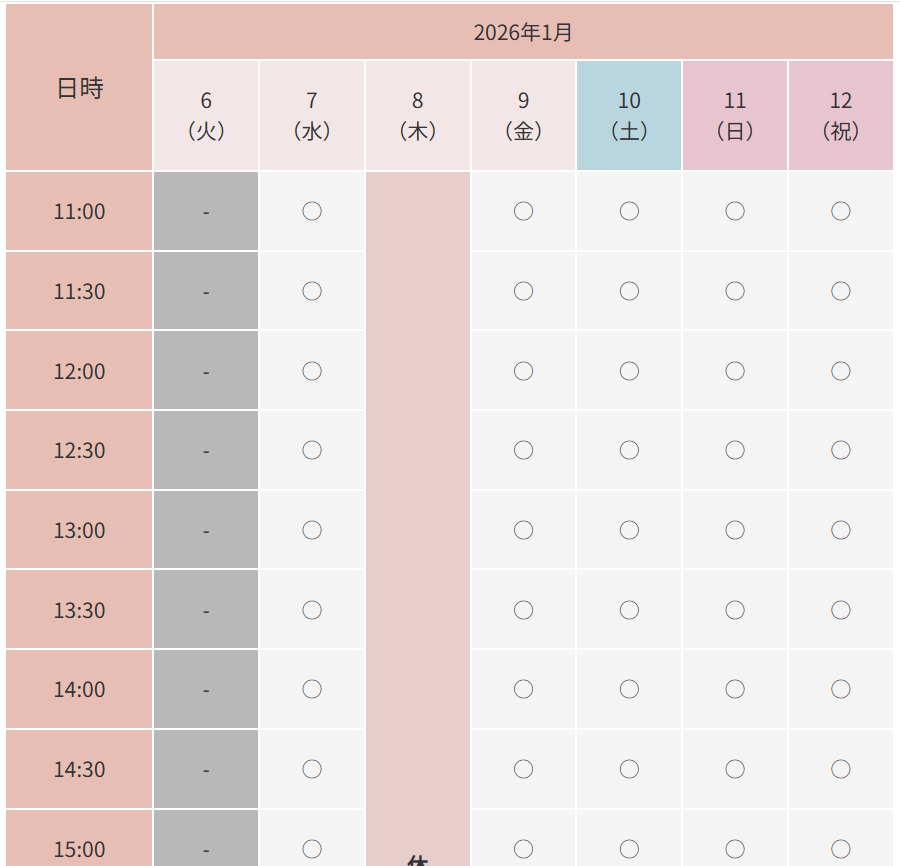Click the 12 (祝) holiday column header
Screen dimensions: 900x866
pyautogui.click(x=841, y=115)
